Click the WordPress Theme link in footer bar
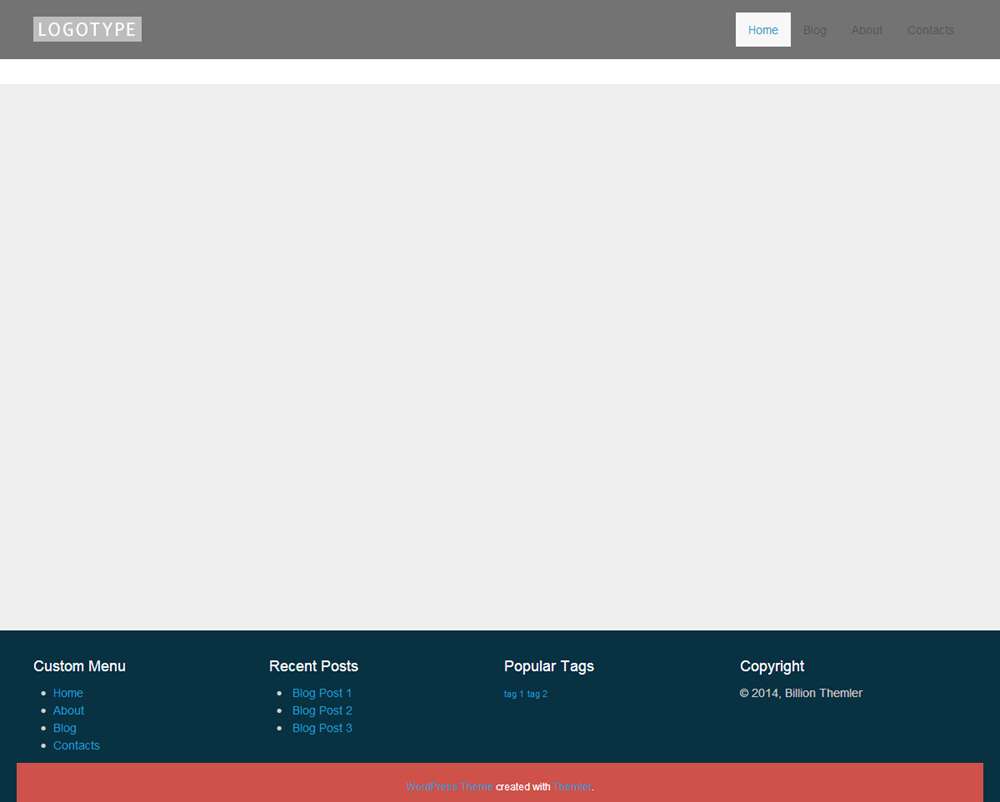The image size is (1000, 802). pos(448,787)
